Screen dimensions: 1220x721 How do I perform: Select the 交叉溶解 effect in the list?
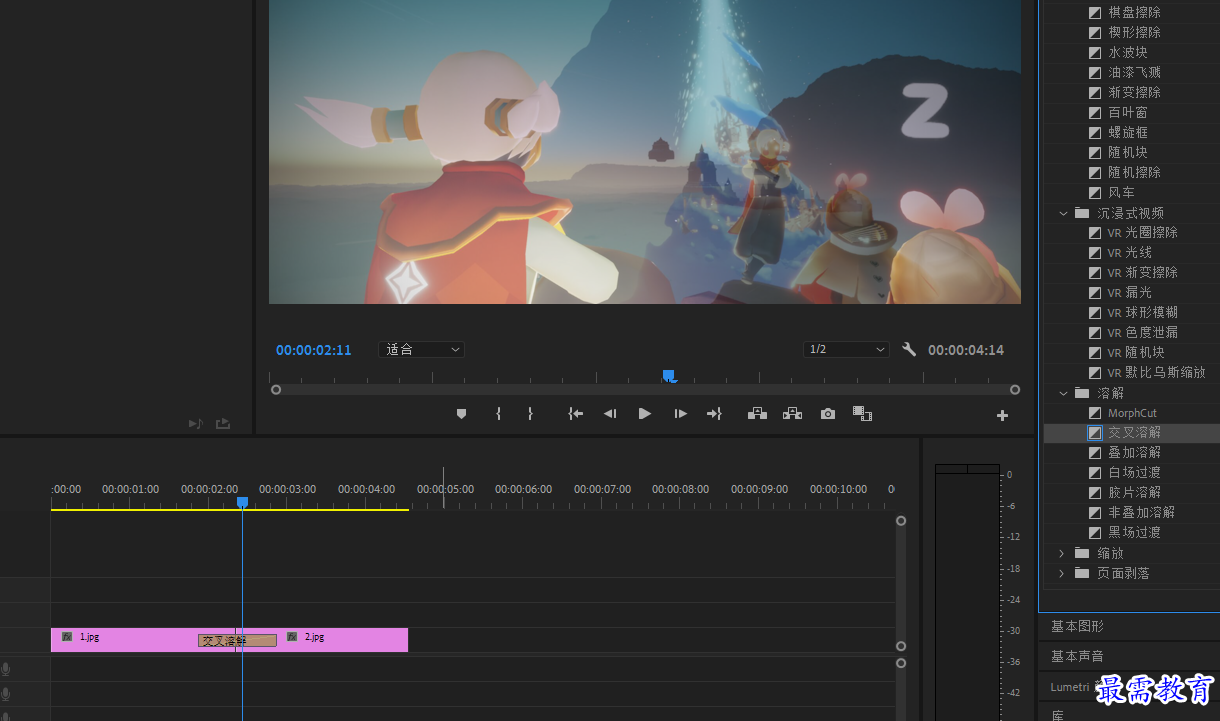(1132, 433)
